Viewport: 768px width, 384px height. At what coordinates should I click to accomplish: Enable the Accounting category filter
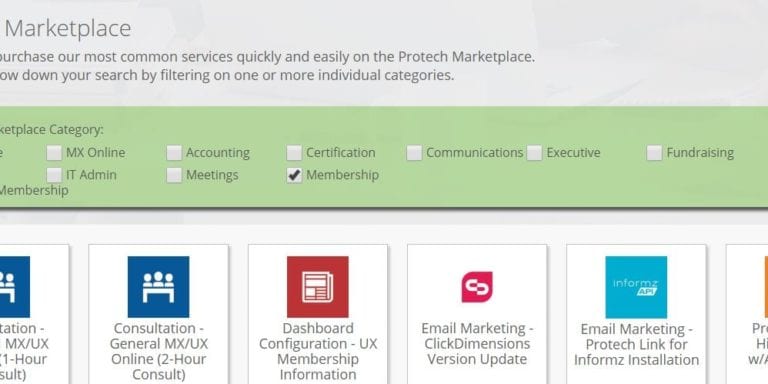pyautogui.click(x=174, y=153)
